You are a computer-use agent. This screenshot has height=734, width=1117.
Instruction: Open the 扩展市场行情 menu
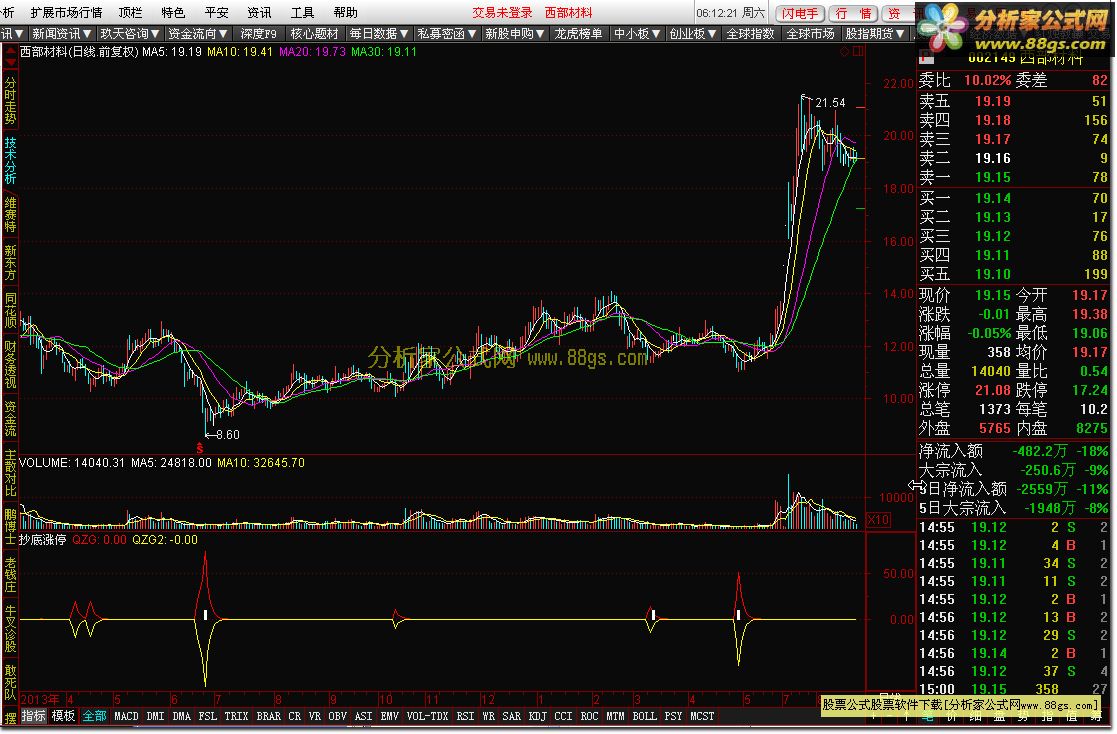(66, 12)
